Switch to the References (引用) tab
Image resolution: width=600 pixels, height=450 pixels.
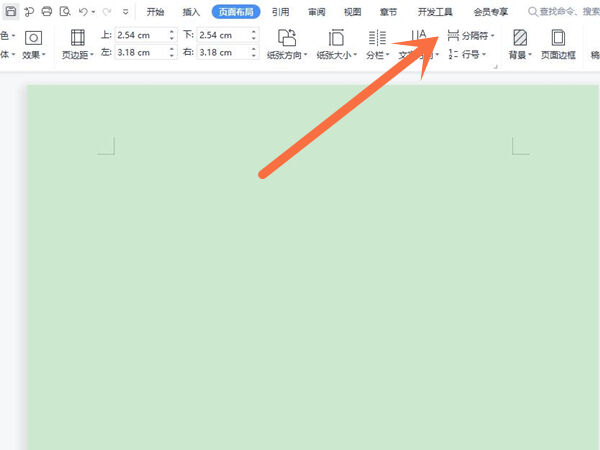tap(280, 12)
